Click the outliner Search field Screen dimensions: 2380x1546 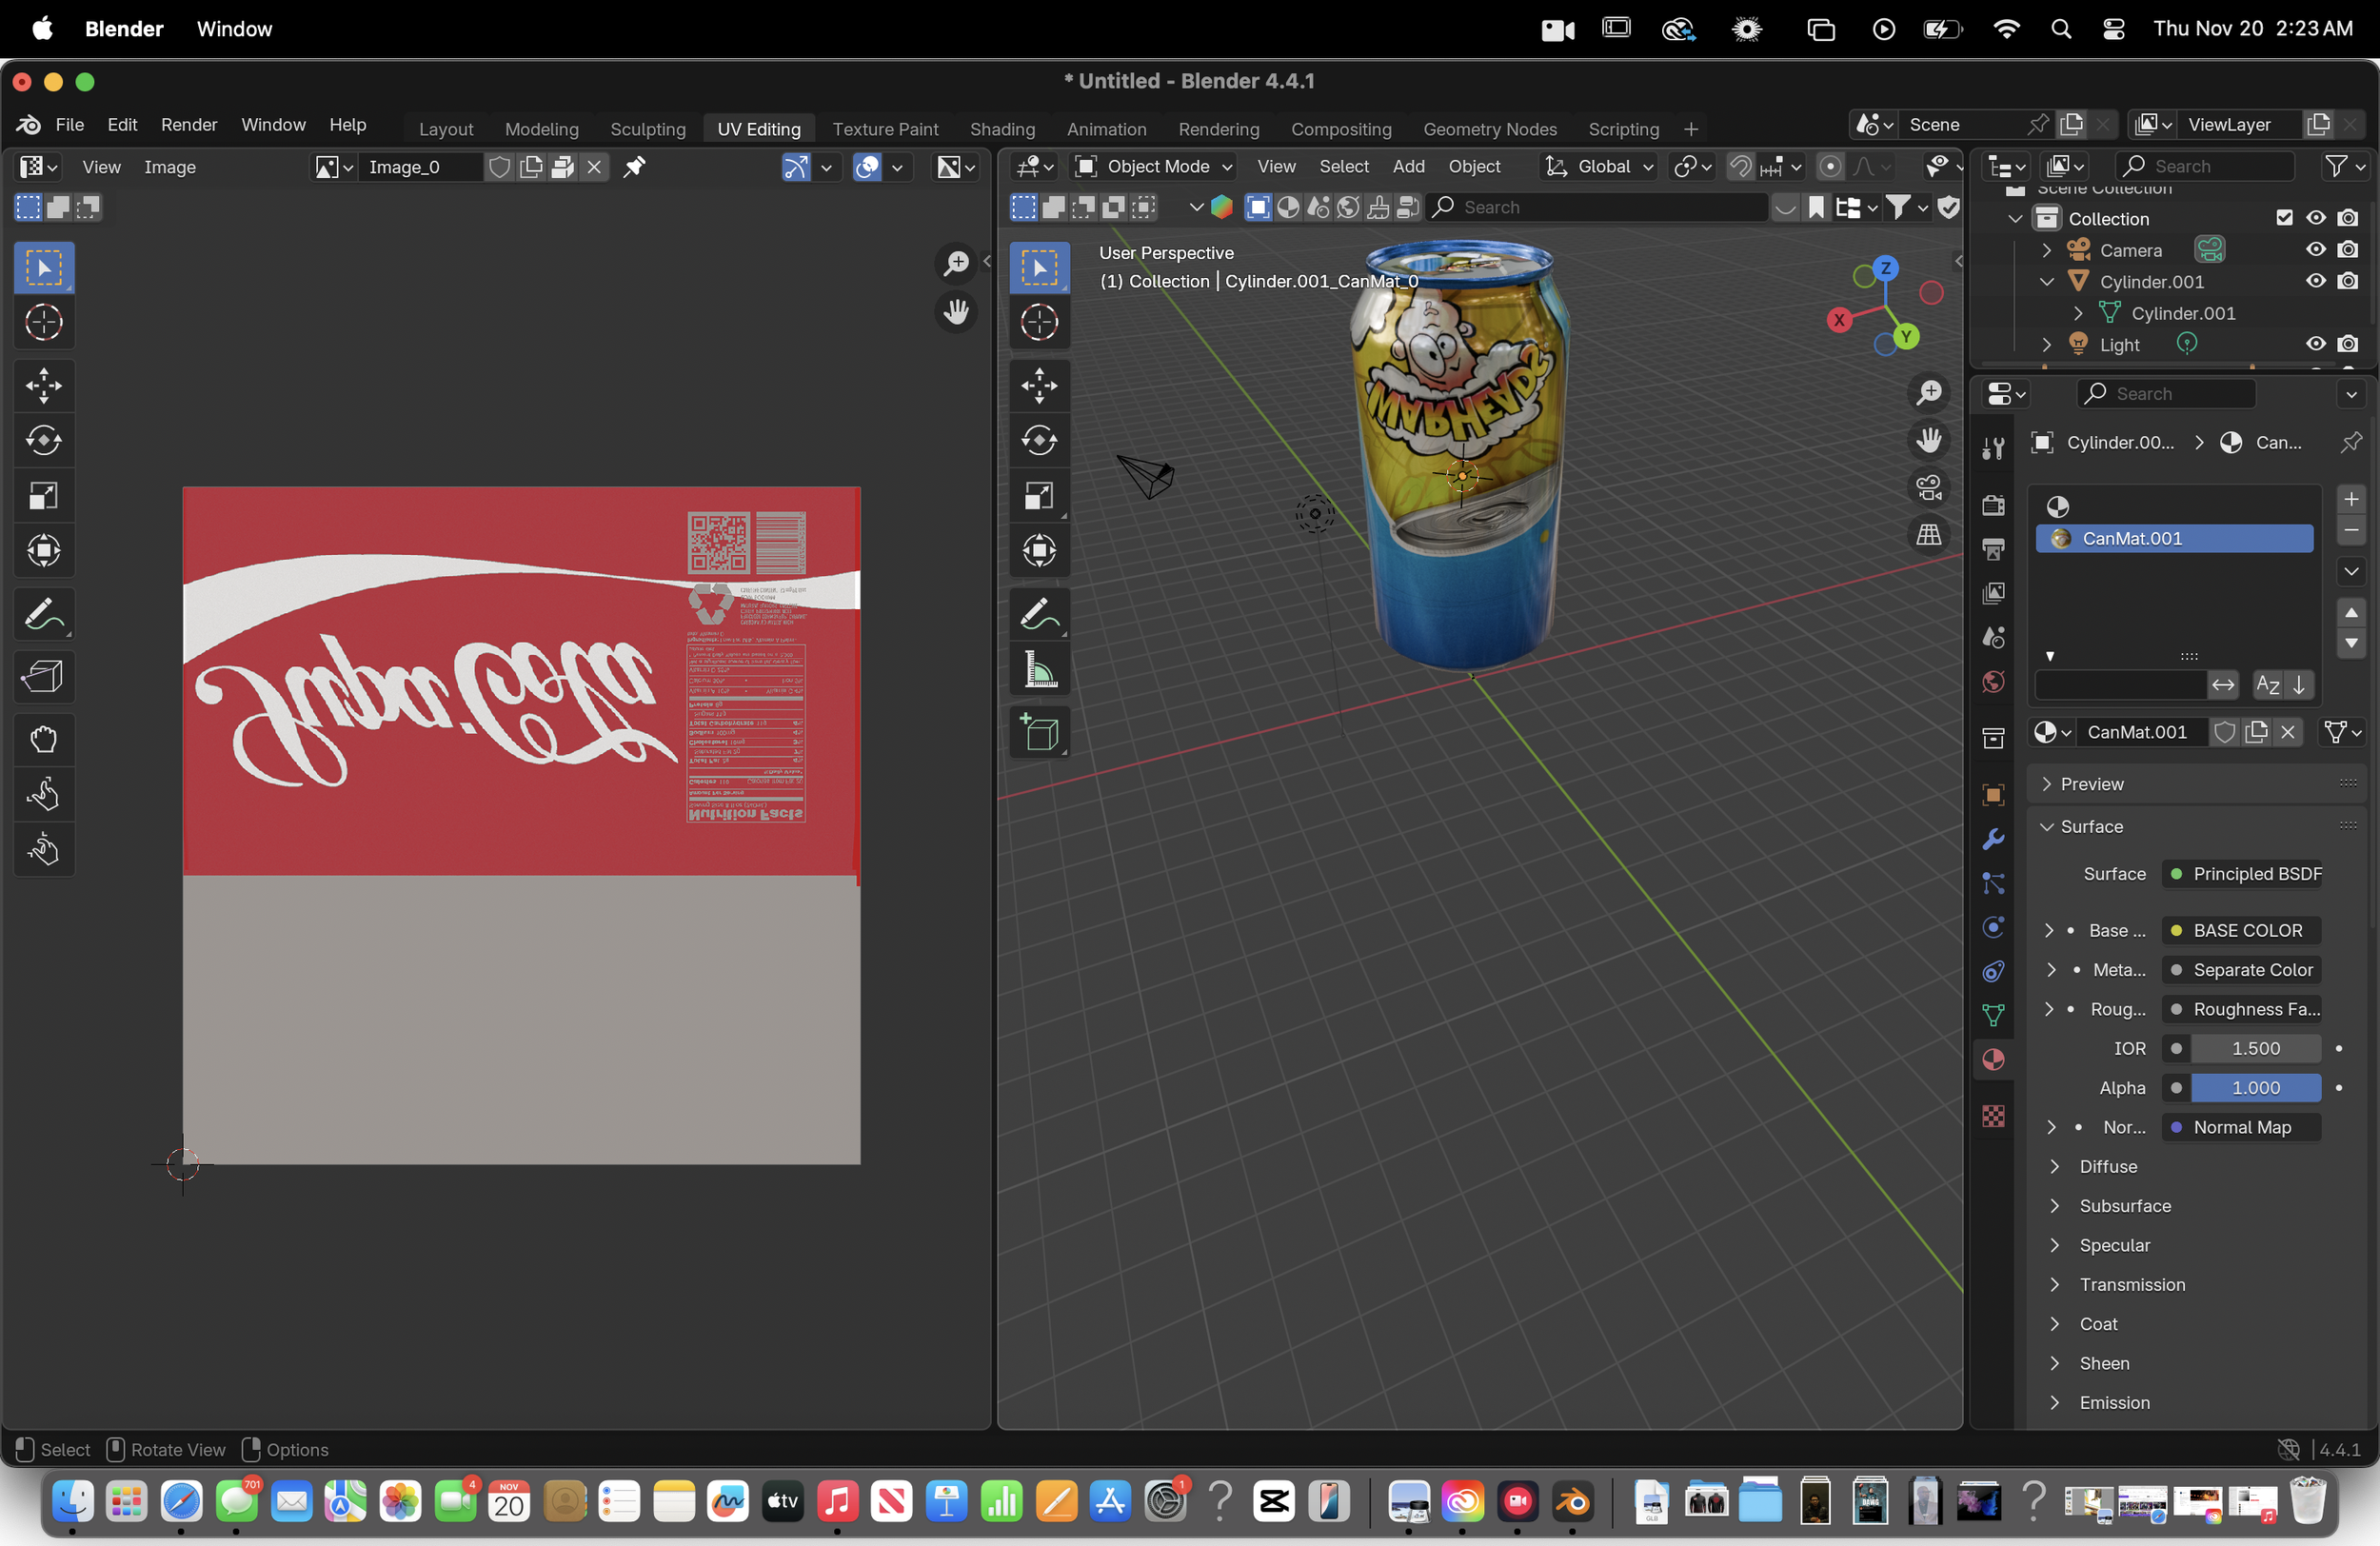coord(2204,166)
